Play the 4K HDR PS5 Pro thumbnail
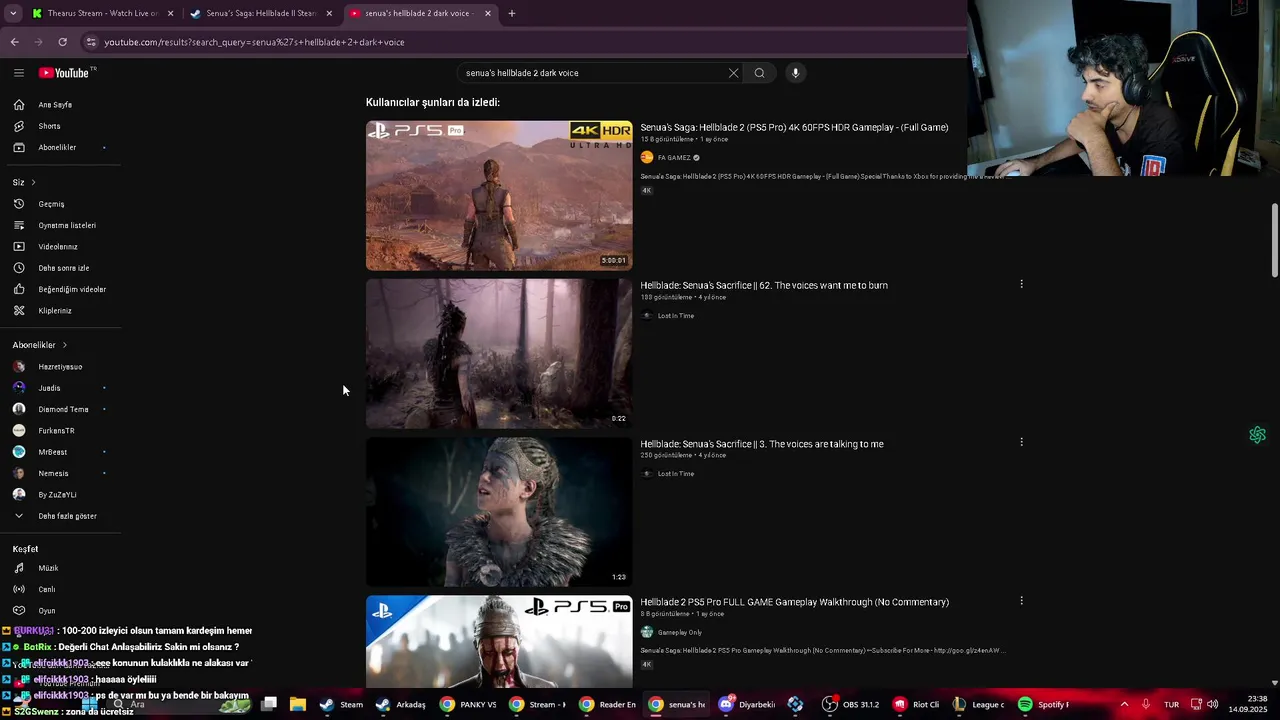1280x720 pixels. coord(499,196)
